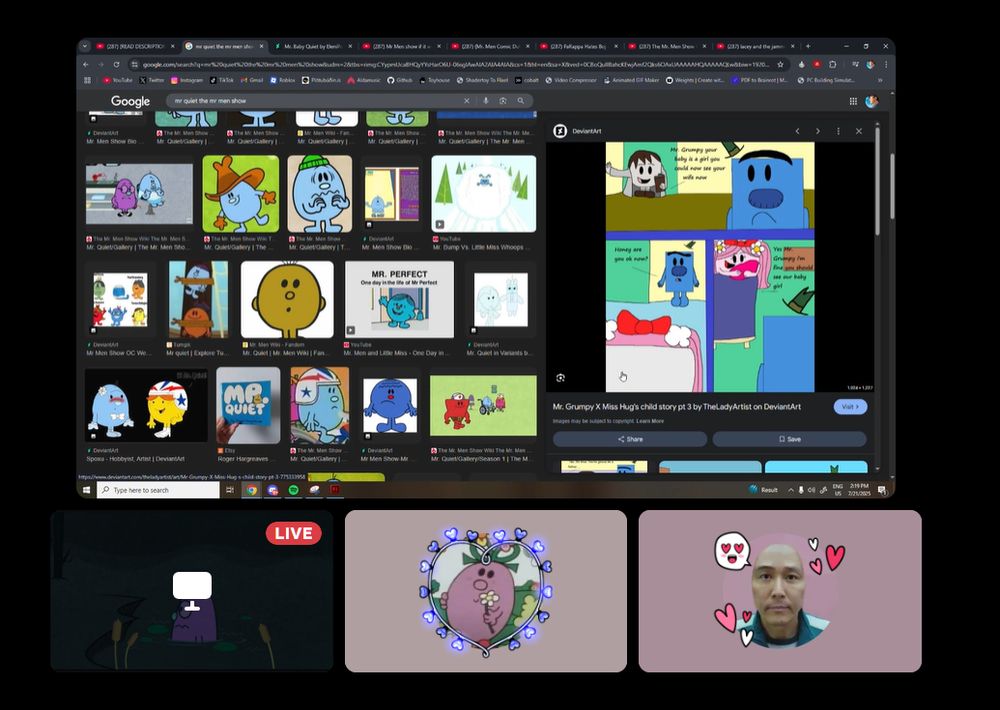Open a new browser tab
Viewport: 1000px width, 710px height.
pyautogui.click(x=808, y=47)
